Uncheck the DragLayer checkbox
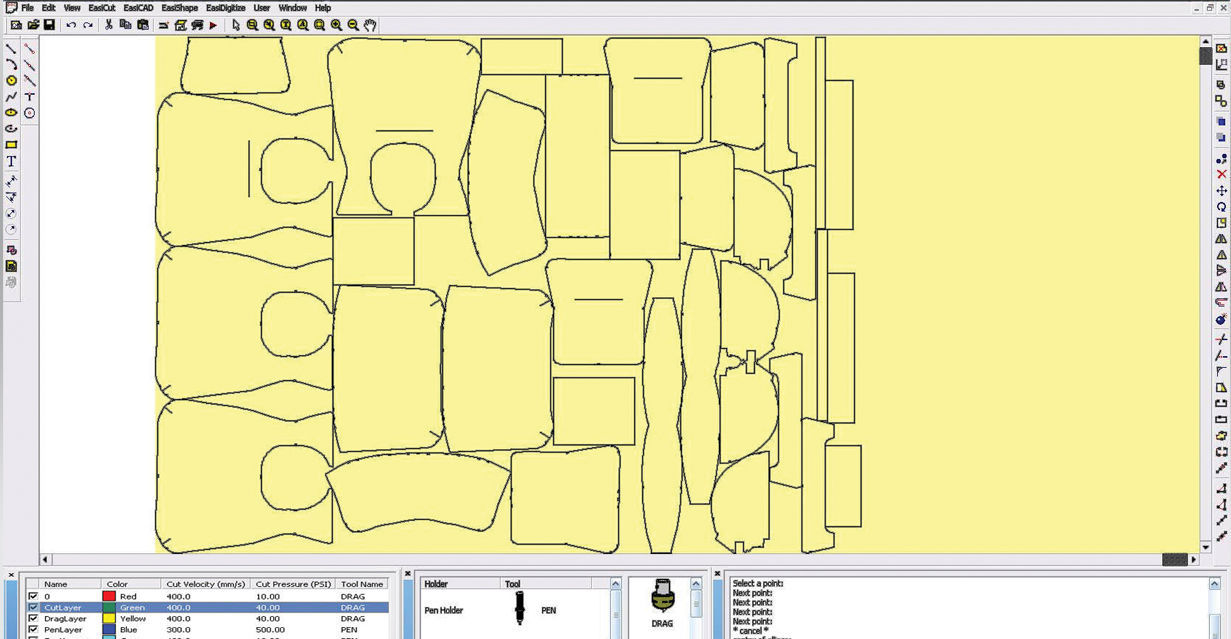Viewport: 1231px width, 639px height. pos(32,618)
